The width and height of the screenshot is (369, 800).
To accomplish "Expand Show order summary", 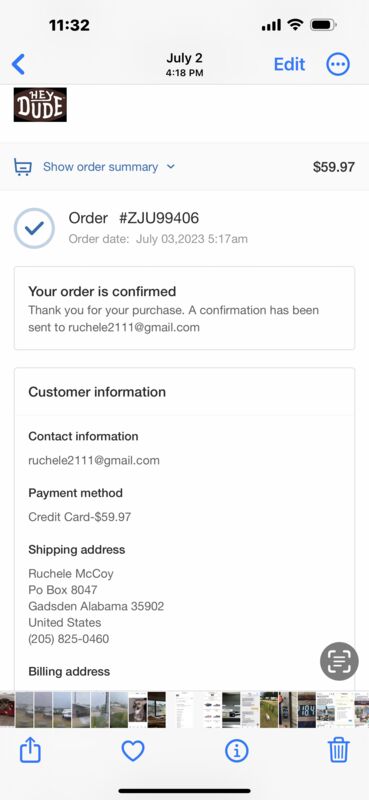I will 101,167.
